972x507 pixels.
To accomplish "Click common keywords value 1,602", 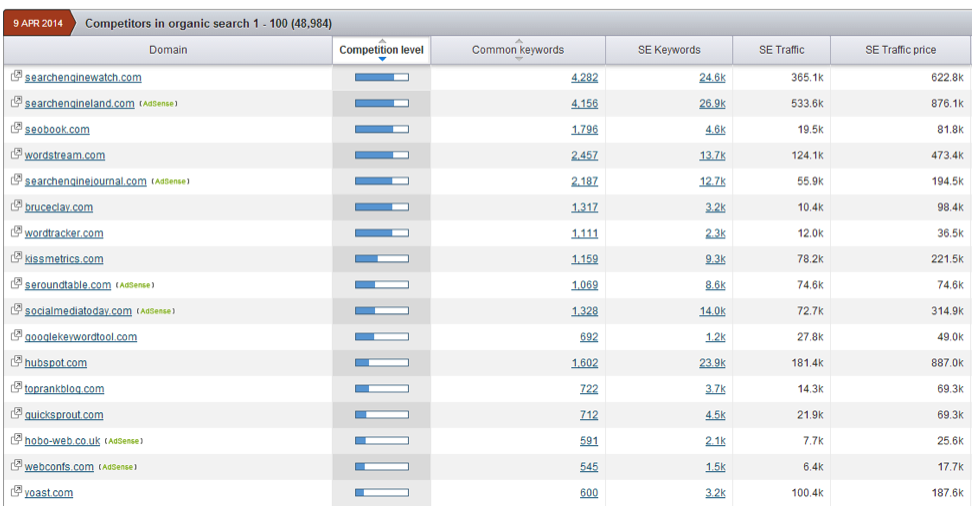I will click(585, 363).
